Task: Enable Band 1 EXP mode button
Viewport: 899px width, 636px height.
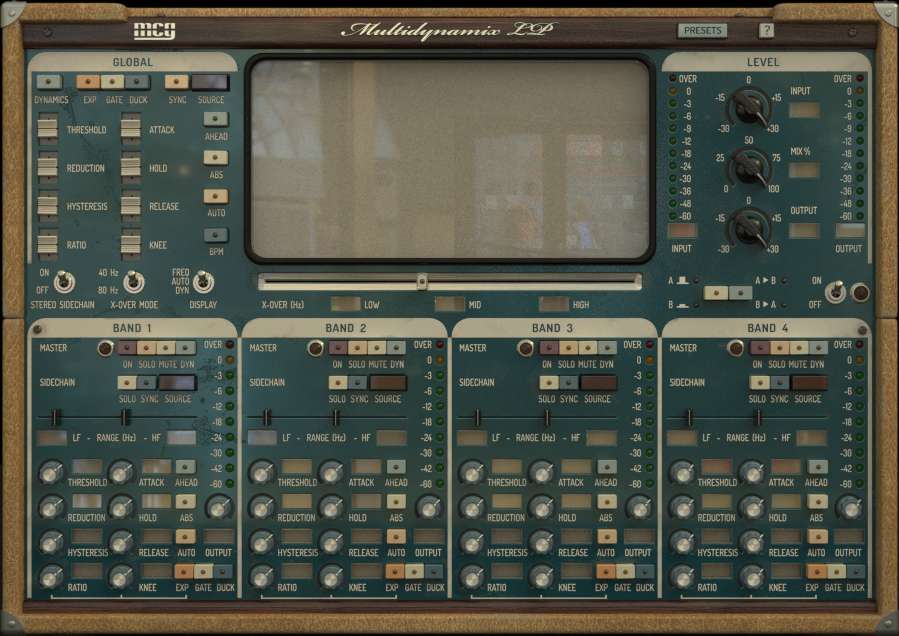Action: tap(183, 571)
